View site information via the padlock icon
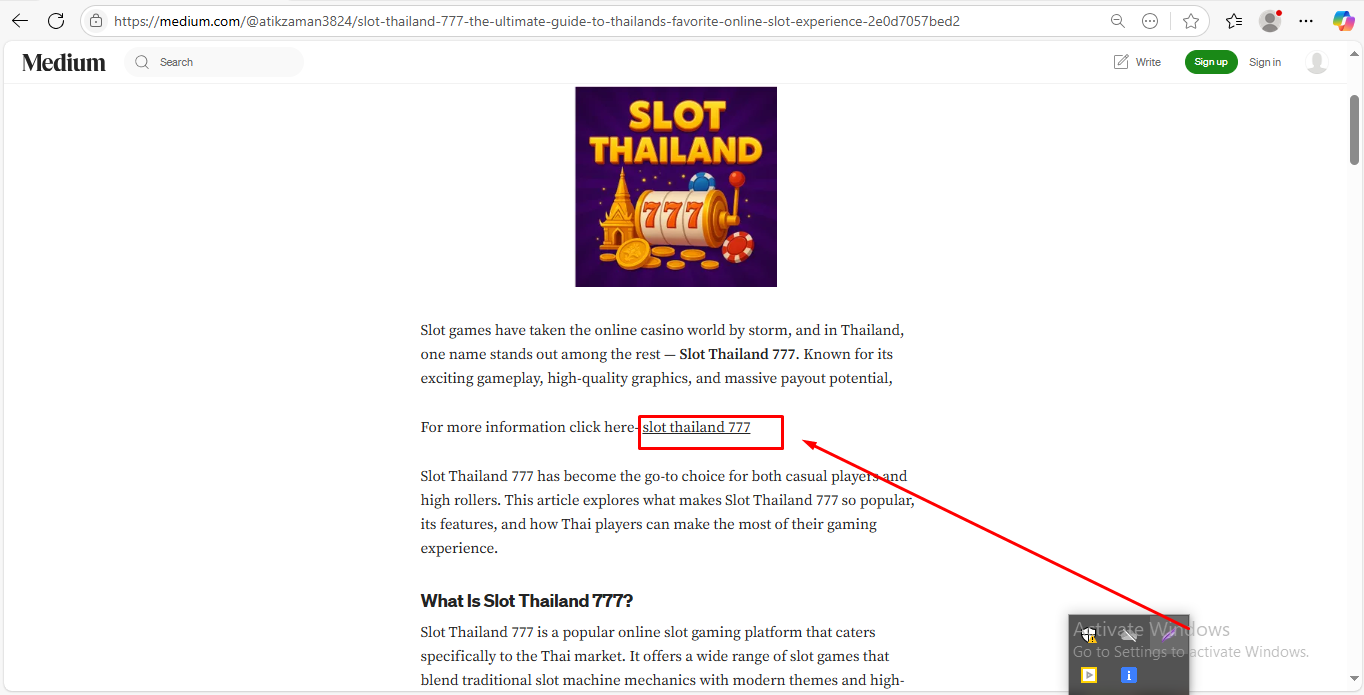The width and height of the screenshot is (1364, 695). (x=96, y=20)
